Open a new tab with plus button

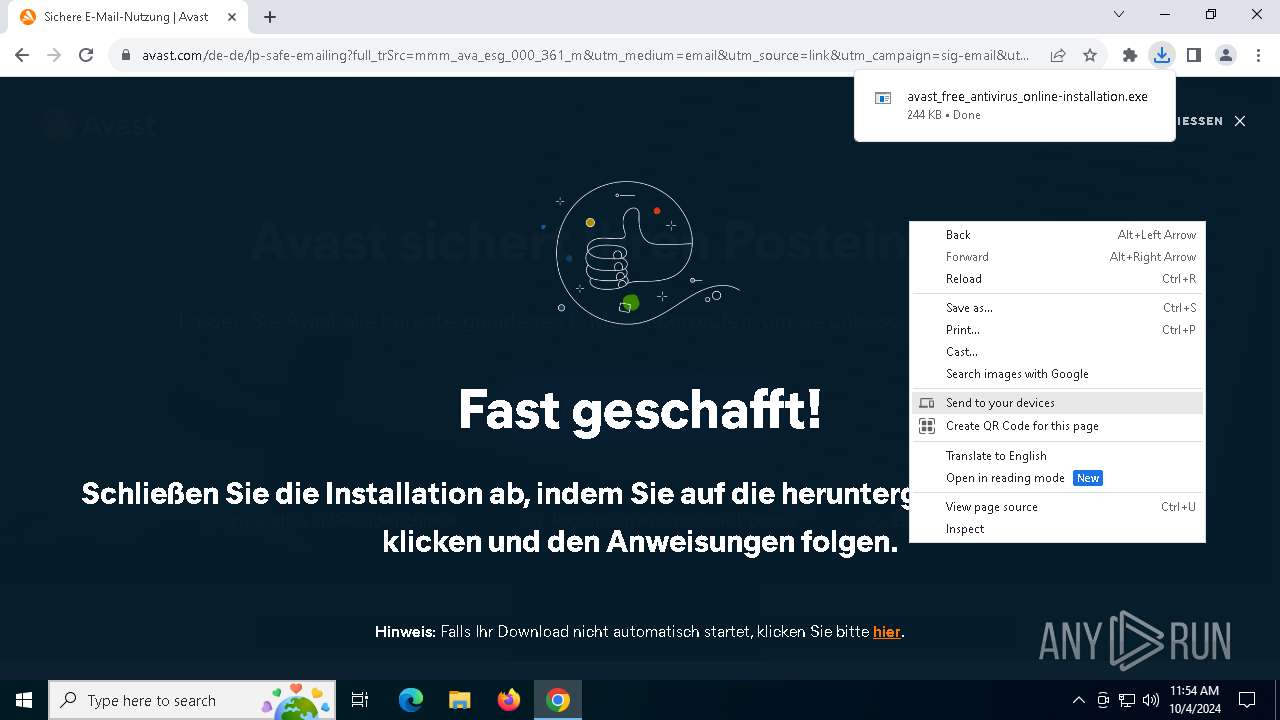click(270, 17)
